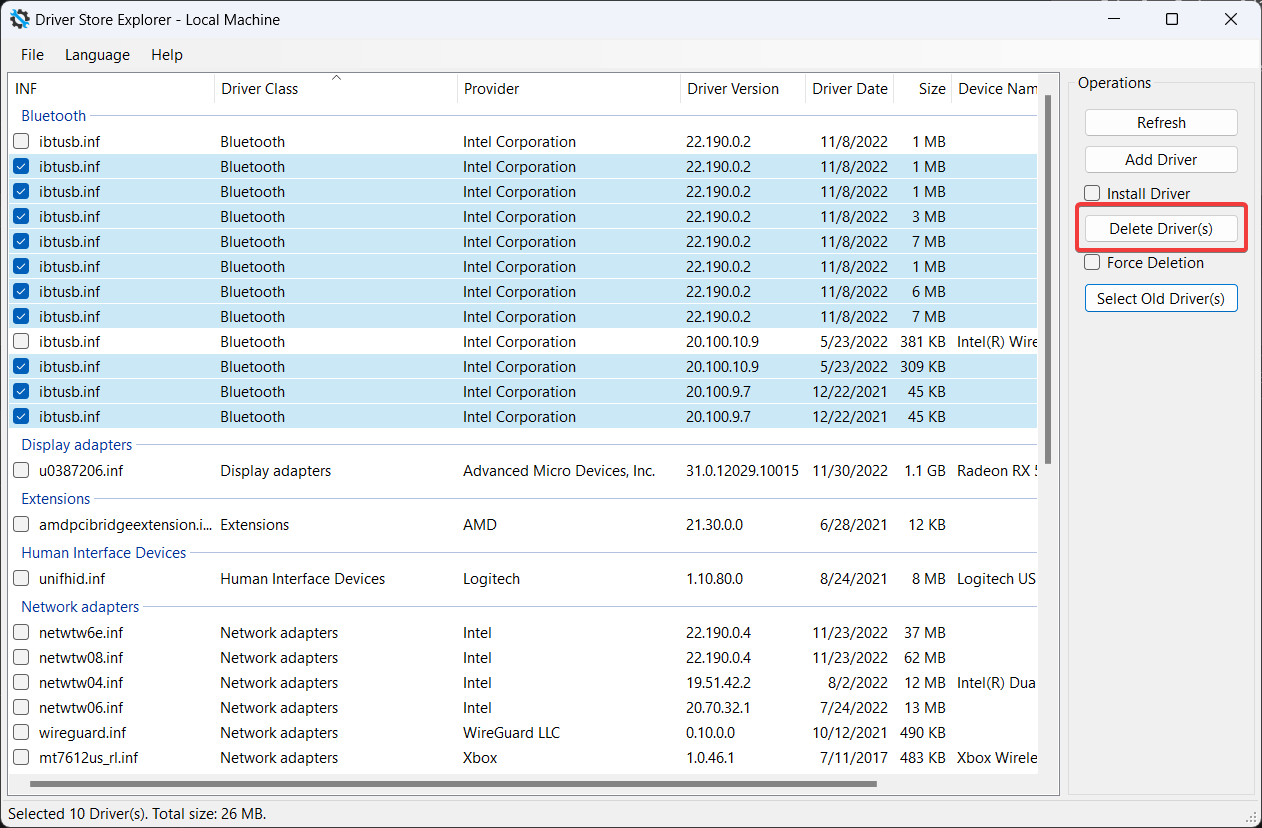The image size is (1262, 828).
Task: Click the driver date '7/11/2017'
Action: click(x=856, y=758)
